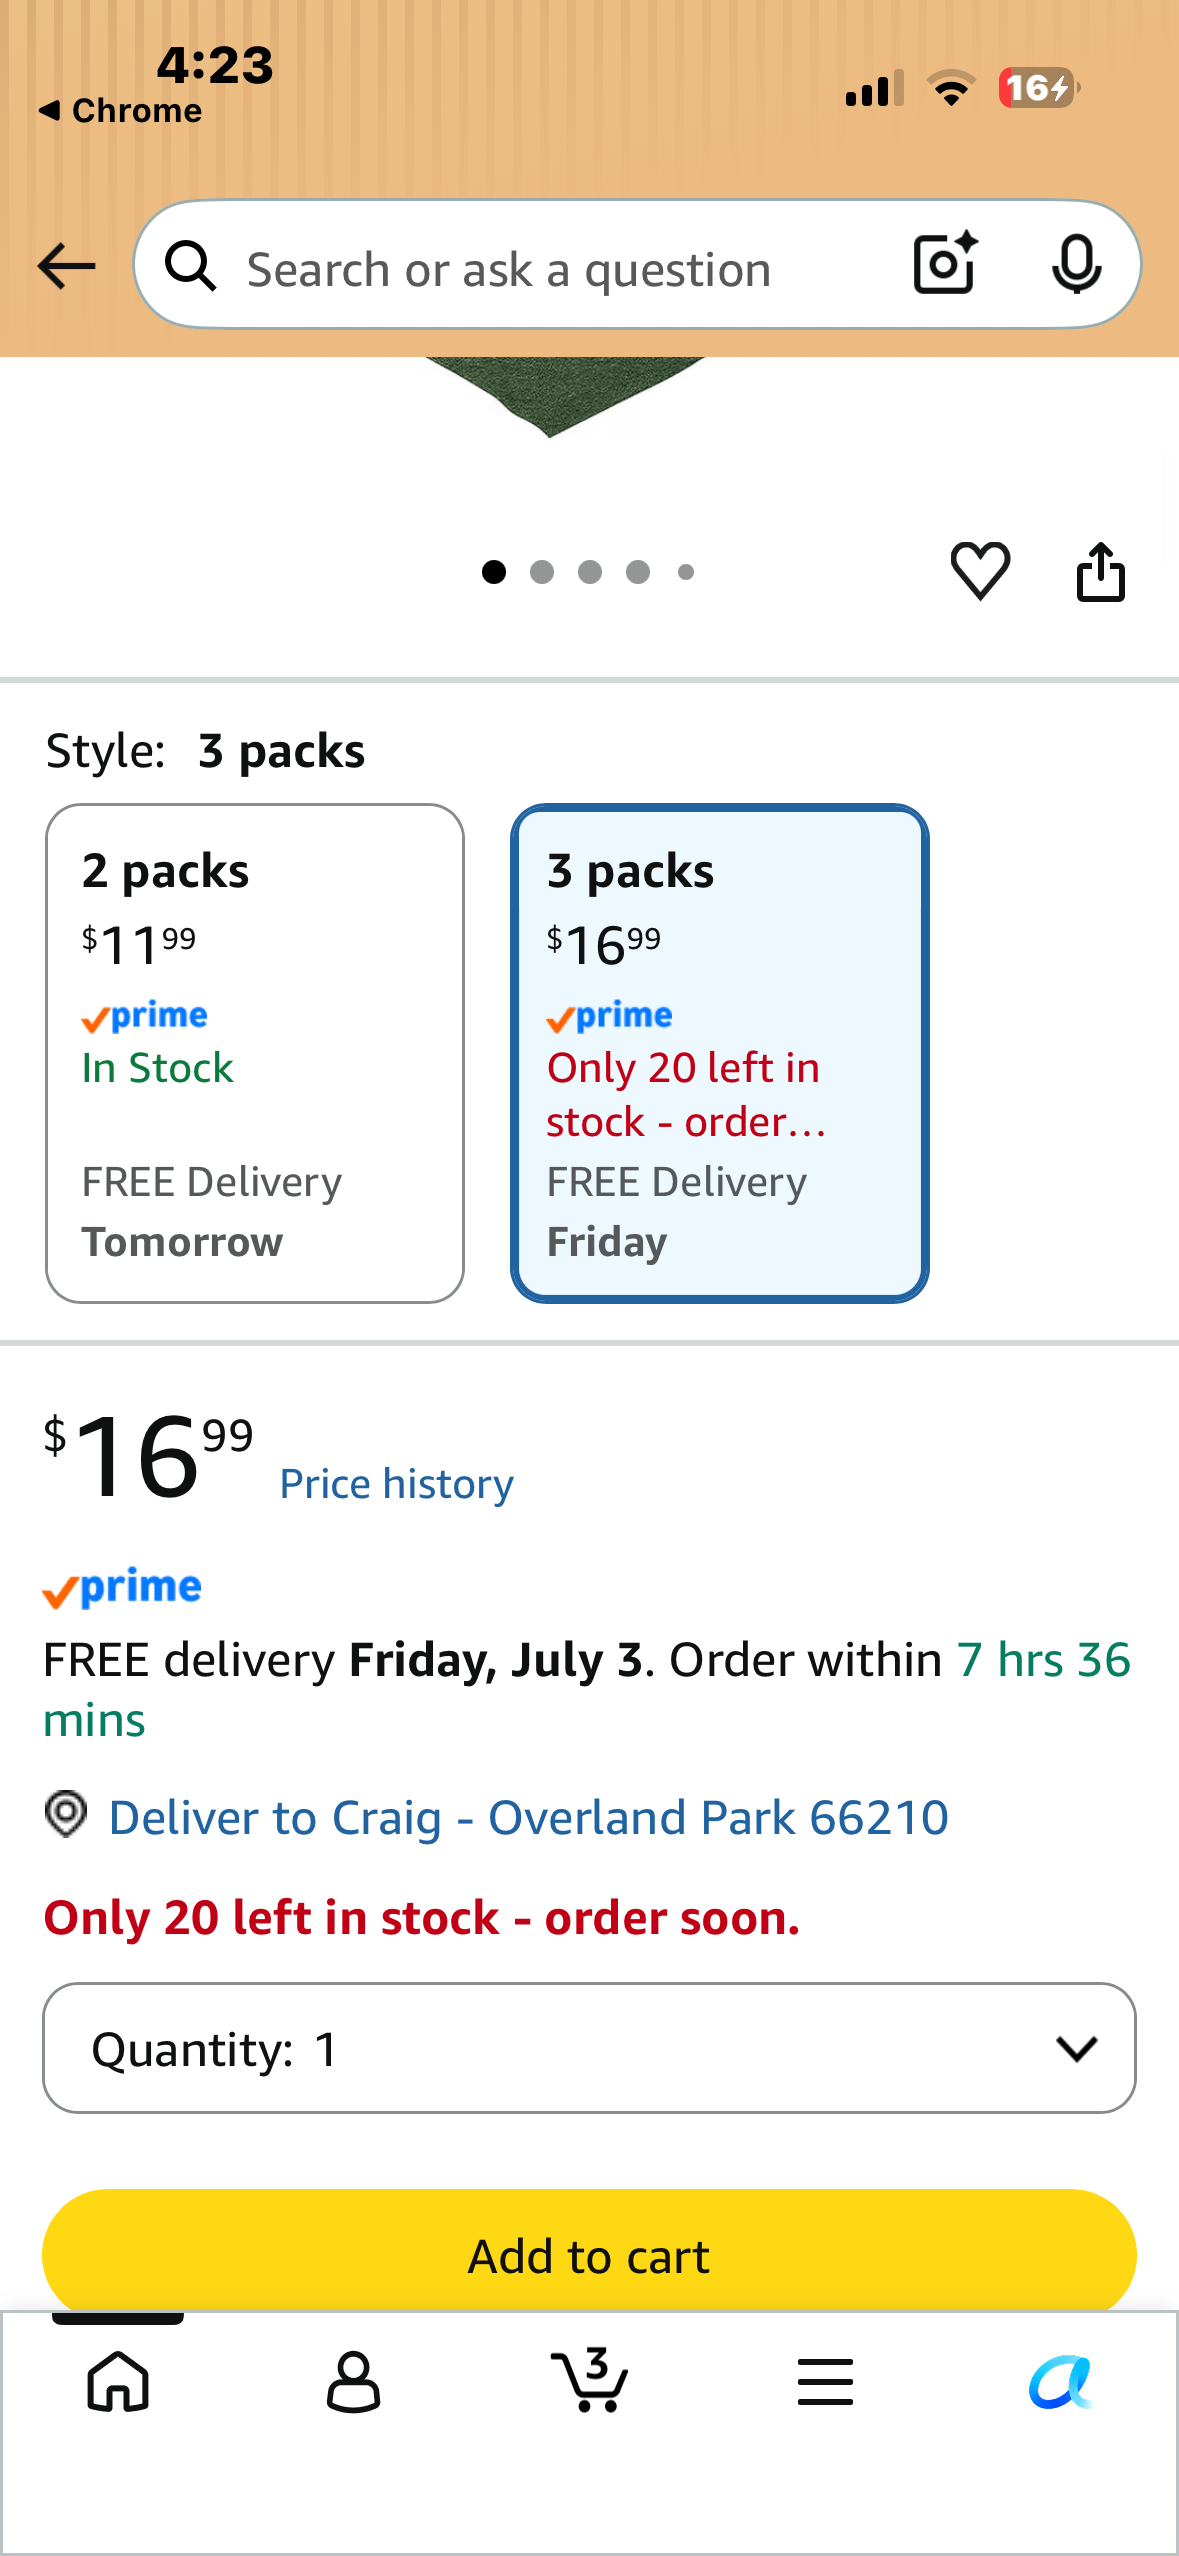Select the 3 packs style option
Image resolution: width=1179 pixels, height=2556 pixels.
tap(720, 1053)
